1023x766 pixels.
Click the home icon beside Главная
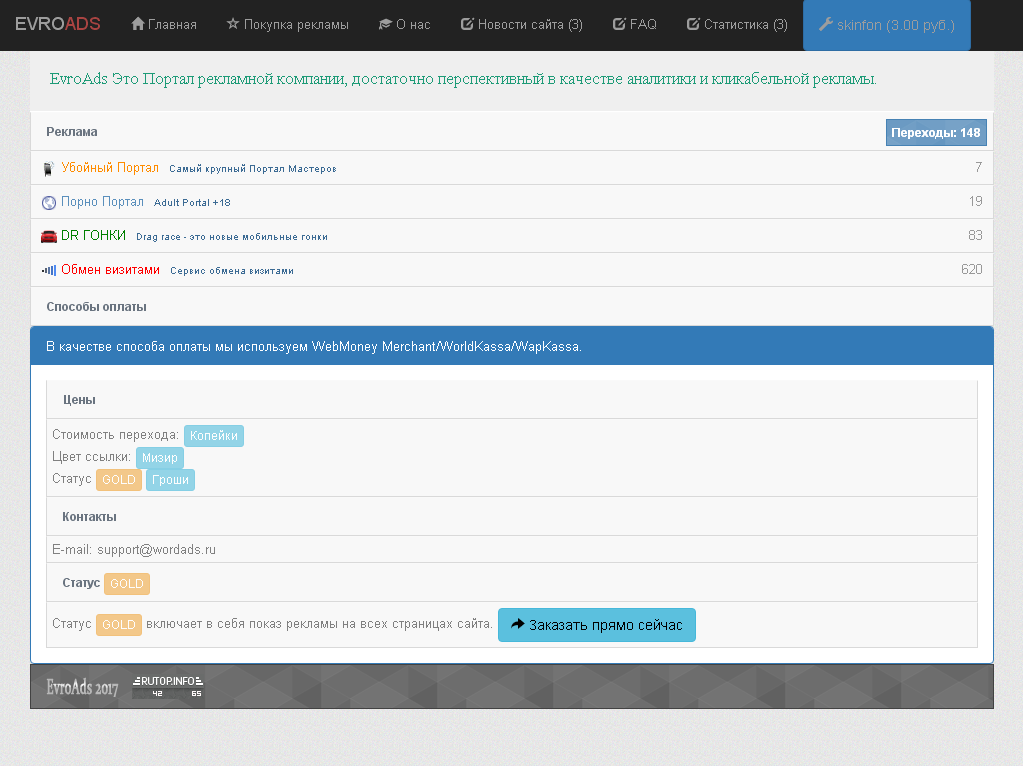(x=138, y=24)
